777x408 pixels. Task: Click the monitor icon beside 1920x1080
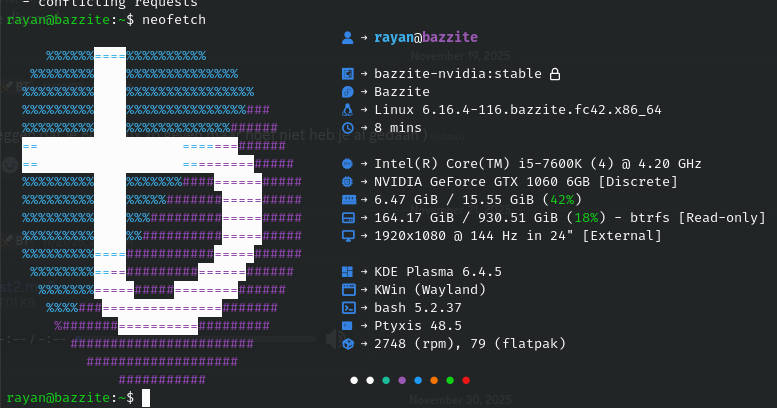pyautogui.click(x=348, y=236)
